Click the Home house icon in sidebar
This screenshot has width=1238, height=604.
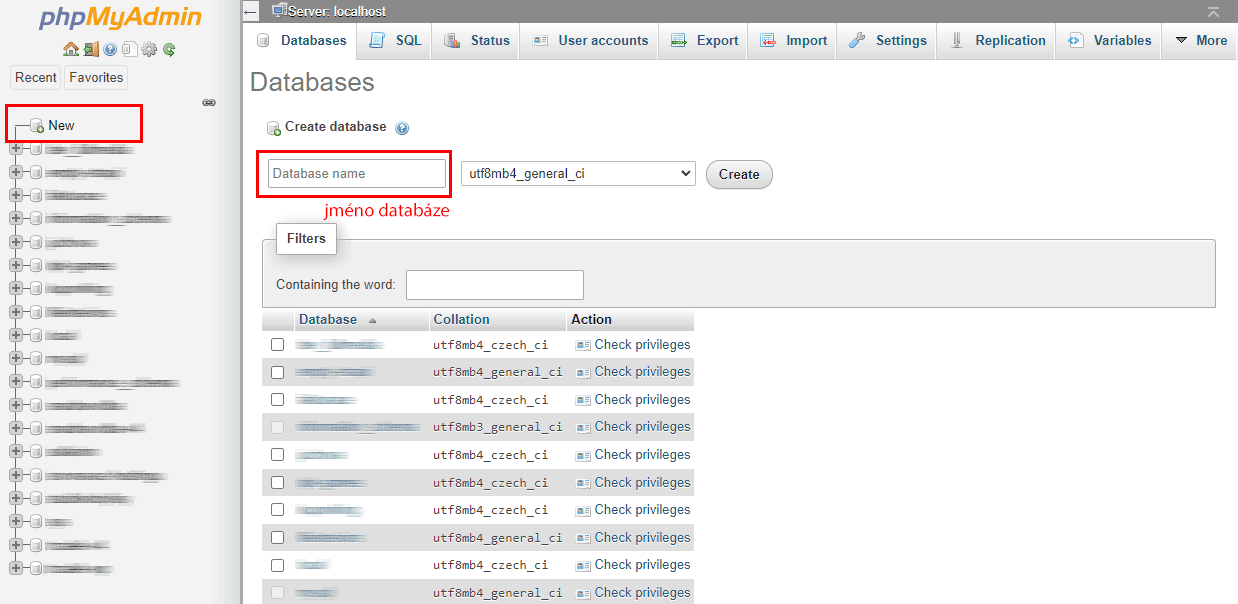(70, 49)
